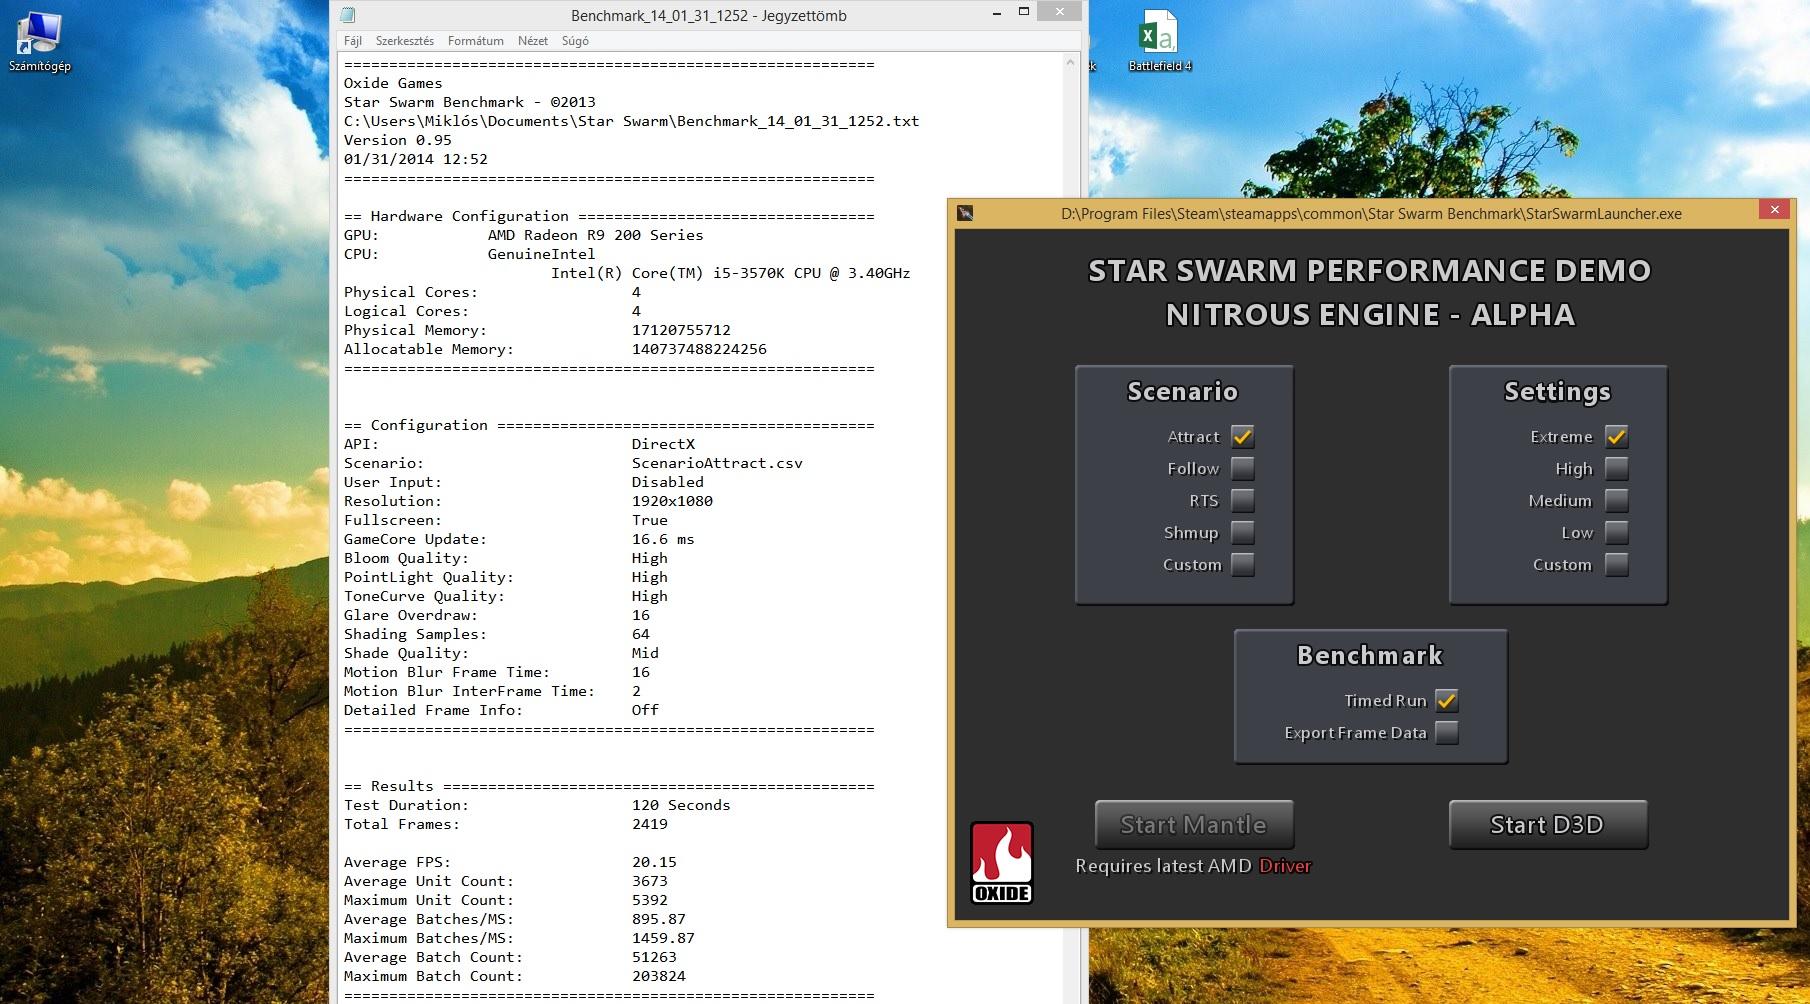Click the Maximum Batch Count value 203824
This screenshot has height=1004, width=1810.
click(x=659, y=976)
